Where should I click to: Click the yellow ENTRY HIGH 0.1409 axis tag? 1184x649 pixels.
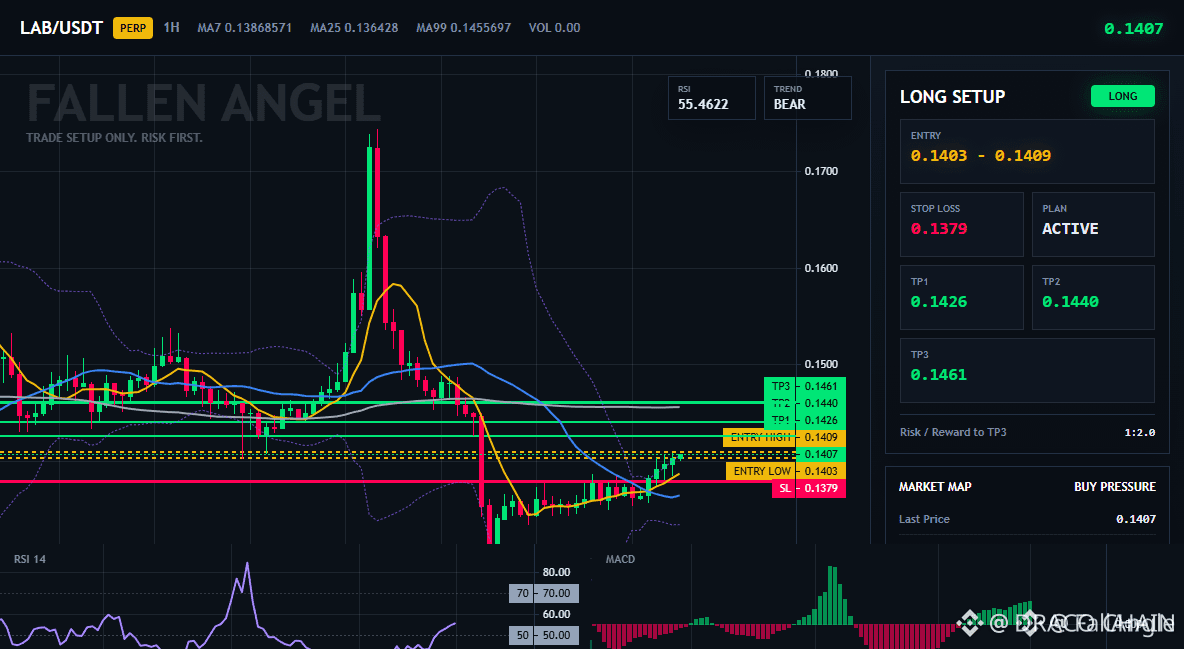coord(785,437)
